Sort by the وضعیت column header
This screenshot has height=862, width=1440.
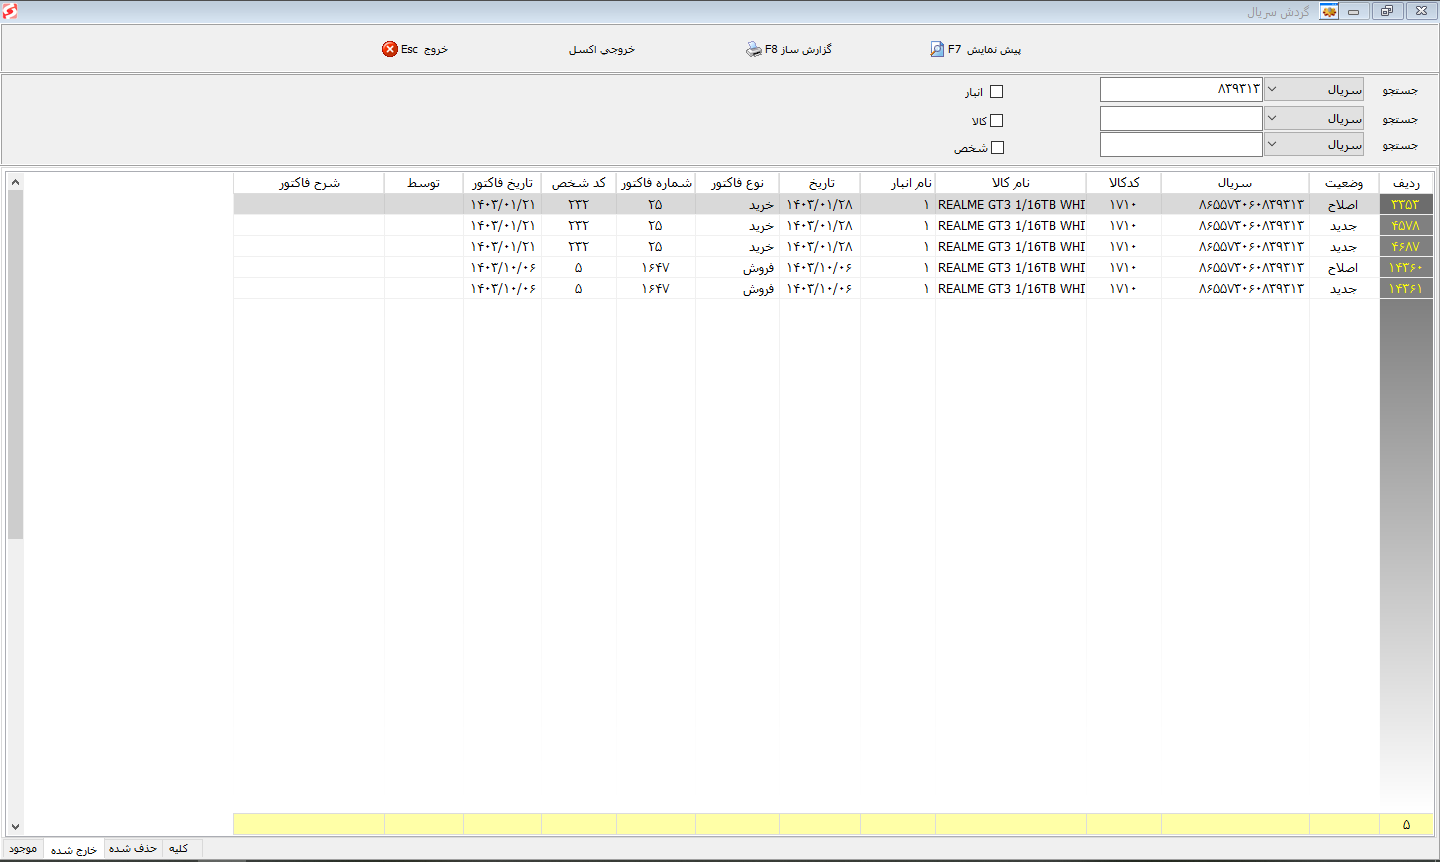tap(1344, 183)
